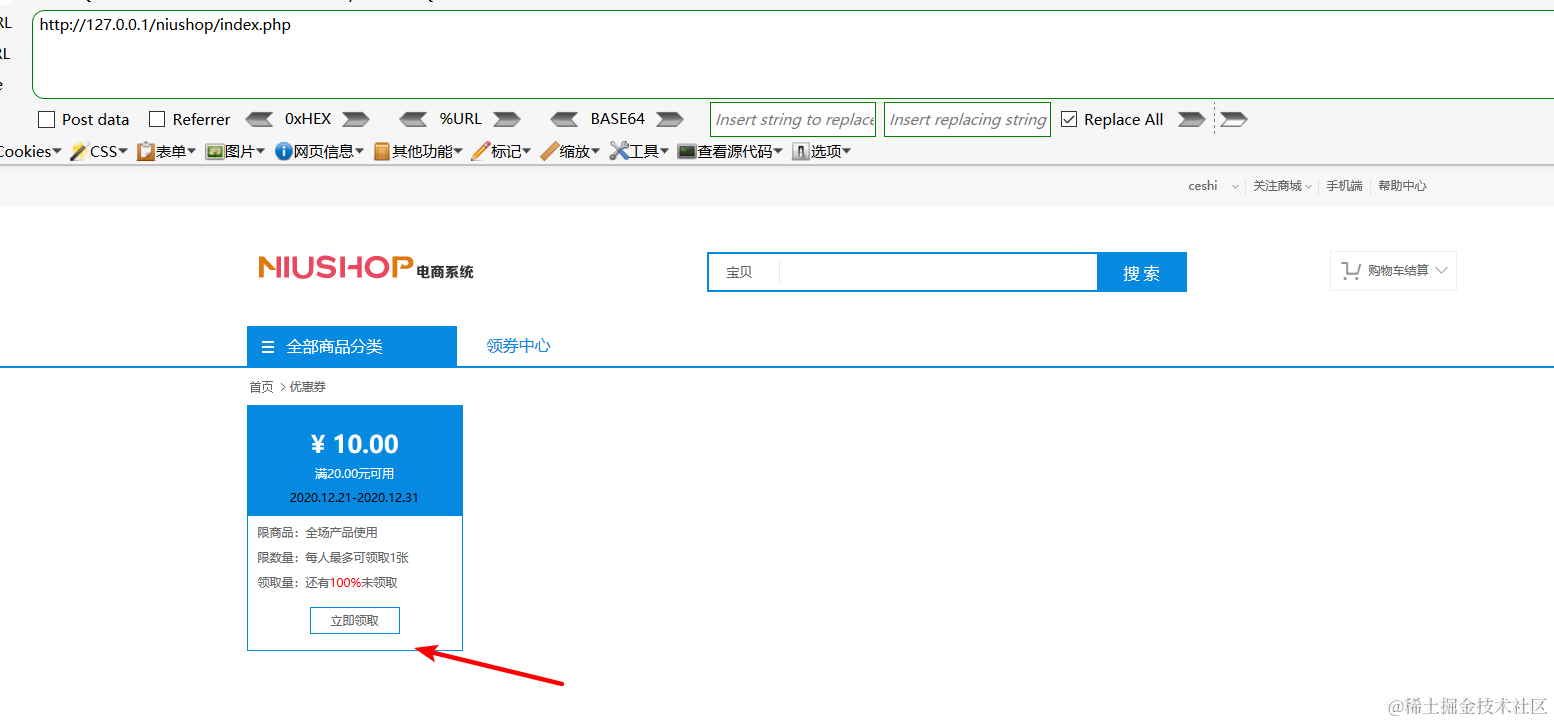1554x723 pixels.
Task: Click the 缩放 ruler icon
Action: (549, 151)
